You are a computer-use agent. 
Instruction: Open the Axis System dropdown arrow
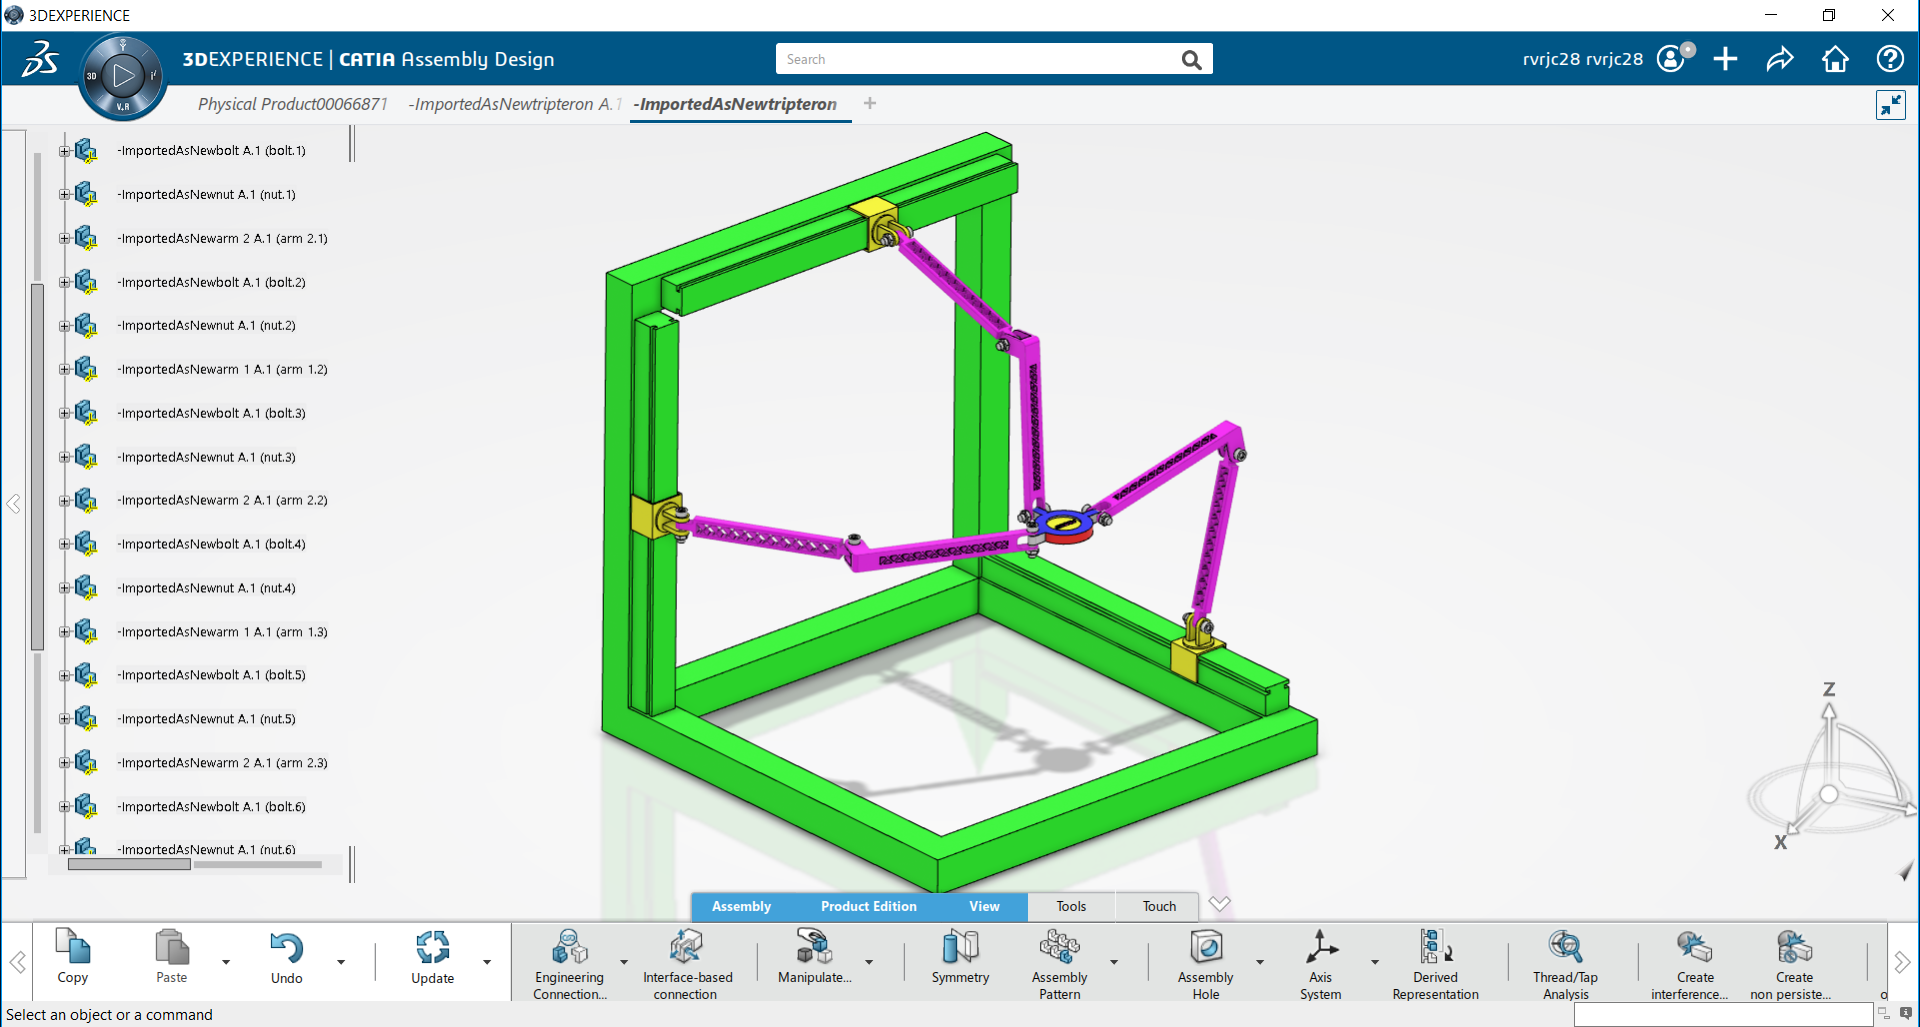click(1375, 962)
